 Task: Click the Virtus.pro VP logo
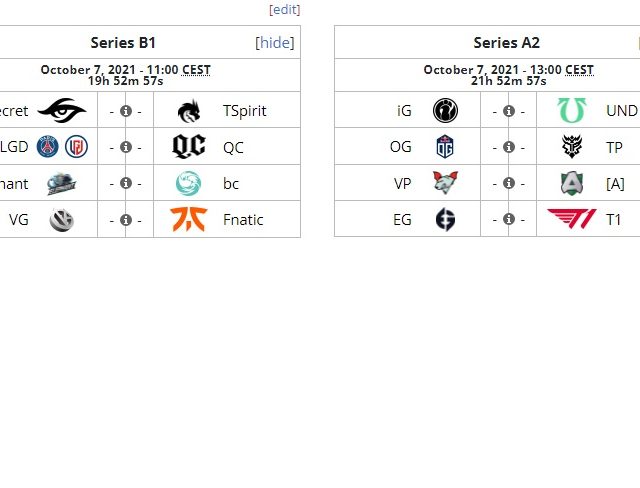[445, 183]
